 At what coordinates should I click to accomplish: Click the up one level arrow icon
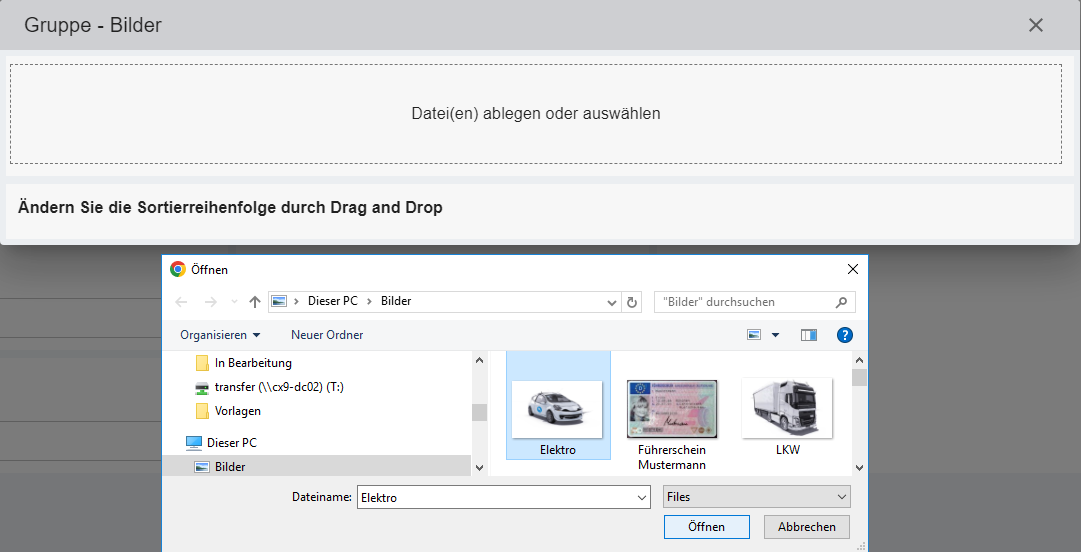255,302
